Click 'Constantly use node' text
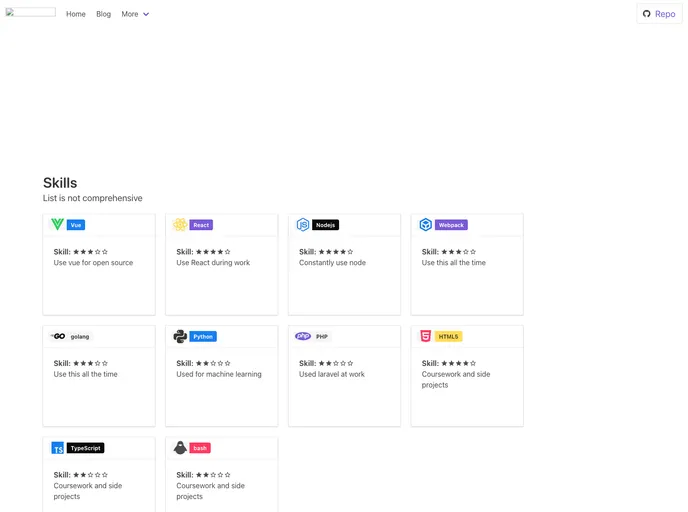This screenshot has width=688, height=512. click(x=332, y=263)
